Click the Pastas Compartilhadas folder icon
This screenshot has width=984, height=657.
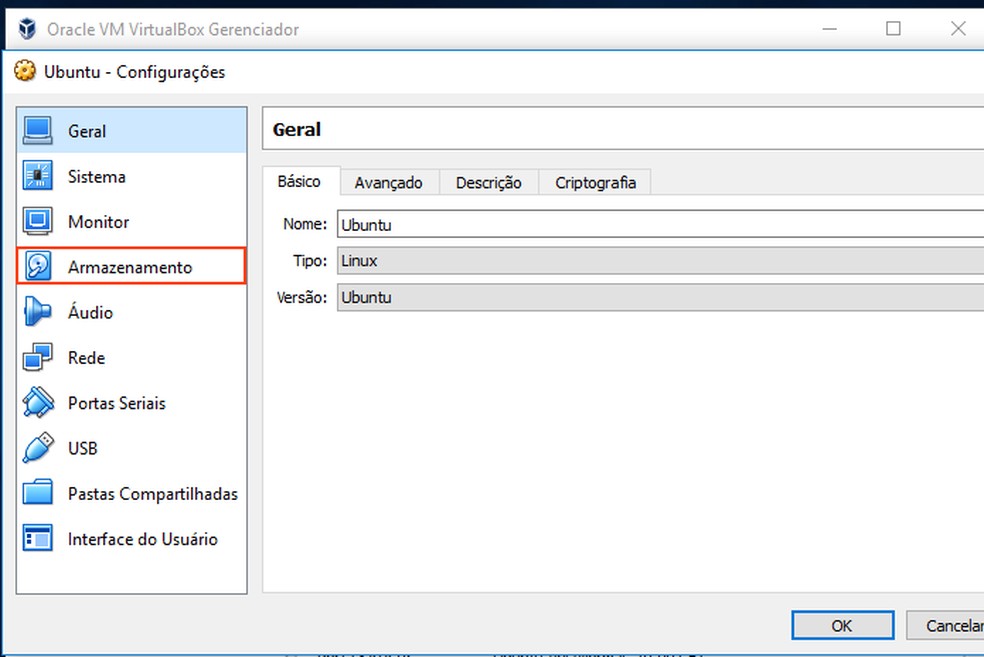pos(38,493)
